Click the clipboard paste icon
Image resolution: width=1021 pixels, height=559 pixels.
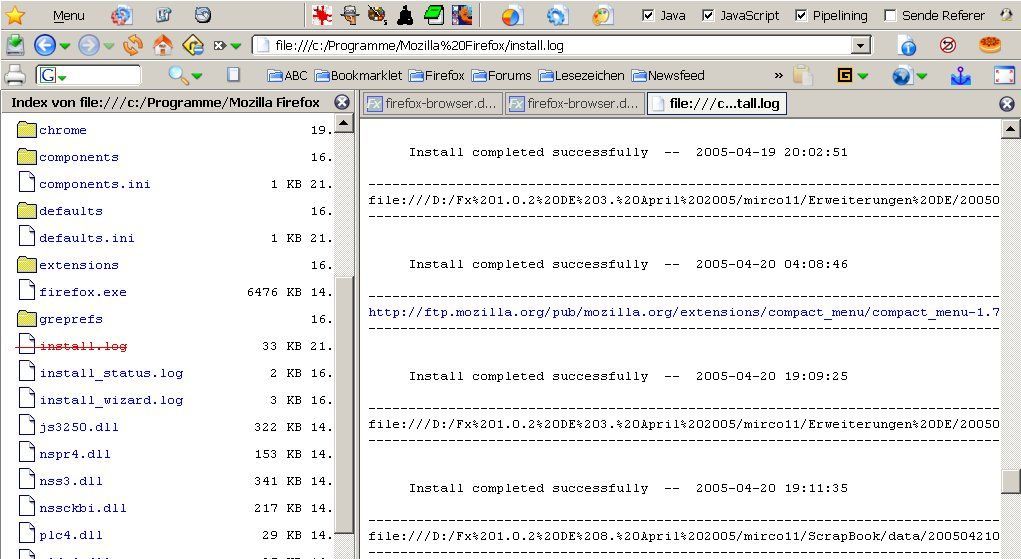(x=802, y=76)
